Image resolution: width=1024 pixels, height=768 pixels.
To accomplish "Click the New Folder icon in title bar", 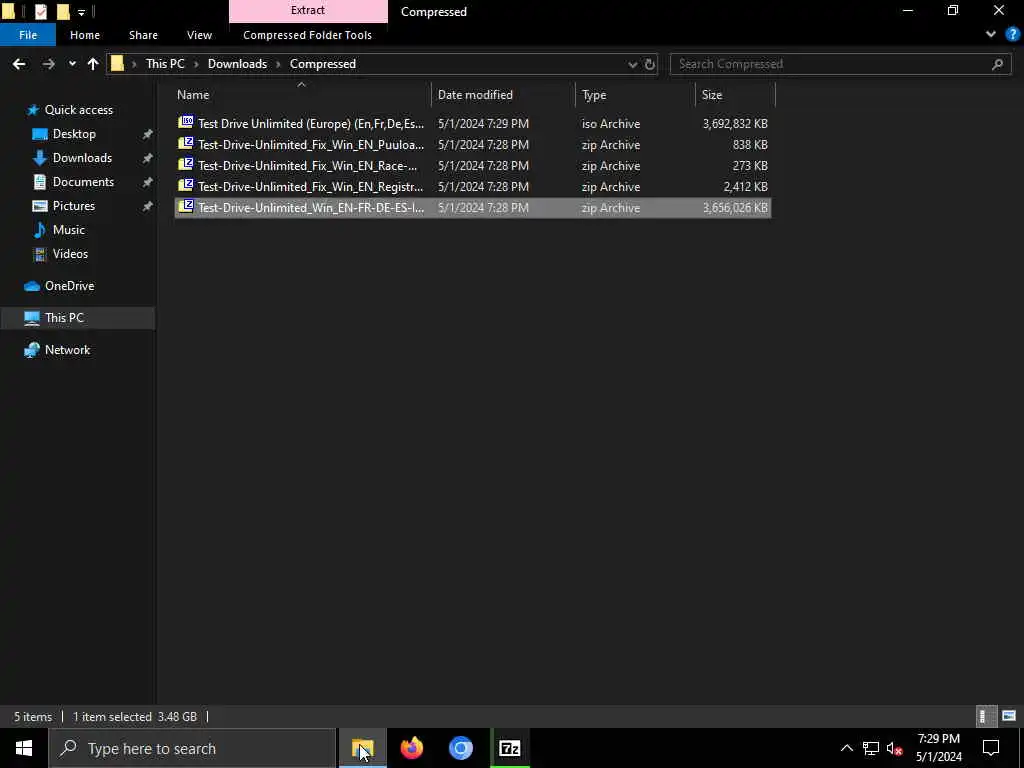I will tap(63, 12).
